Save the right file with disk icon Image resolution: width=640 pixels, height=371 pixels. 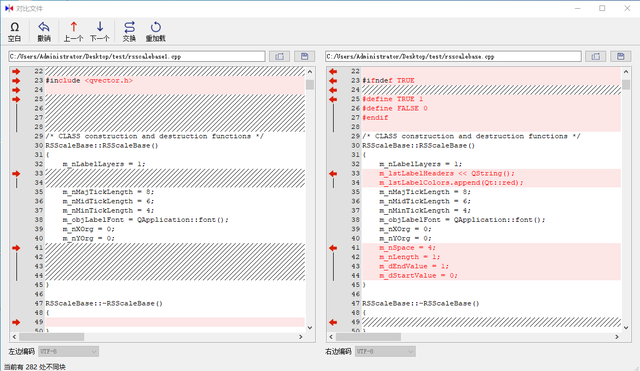tap(621, 56)
